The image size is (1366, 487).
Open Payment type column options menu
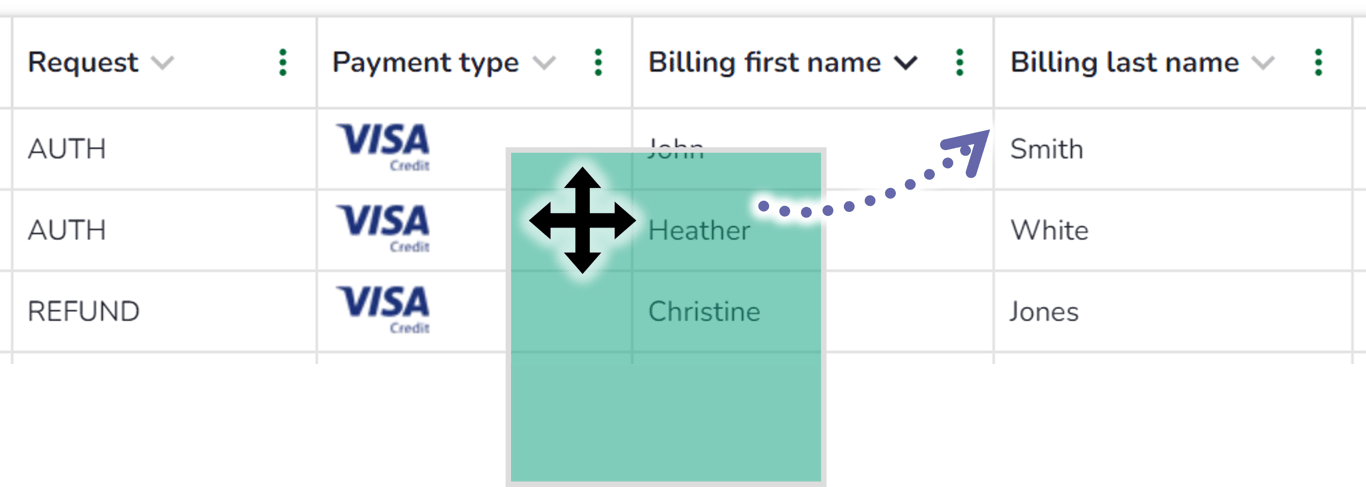point(598,63)
